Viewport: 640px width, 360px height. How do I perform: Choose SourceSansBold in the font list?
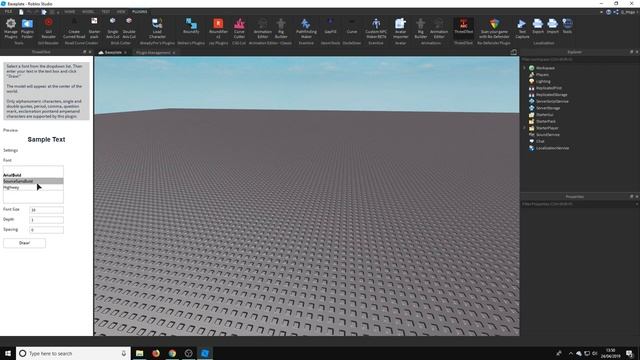click(x=33, y=181)
